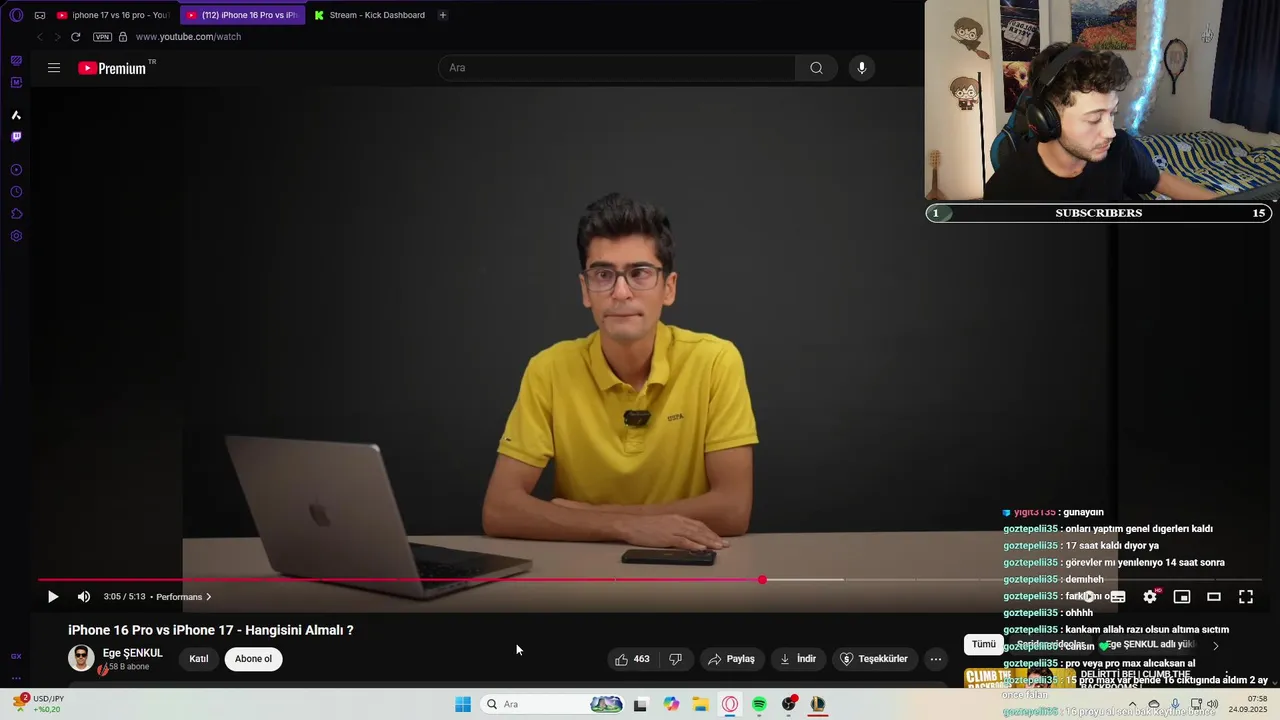
Task: Open a new browser tab
Action: point(443,15)
